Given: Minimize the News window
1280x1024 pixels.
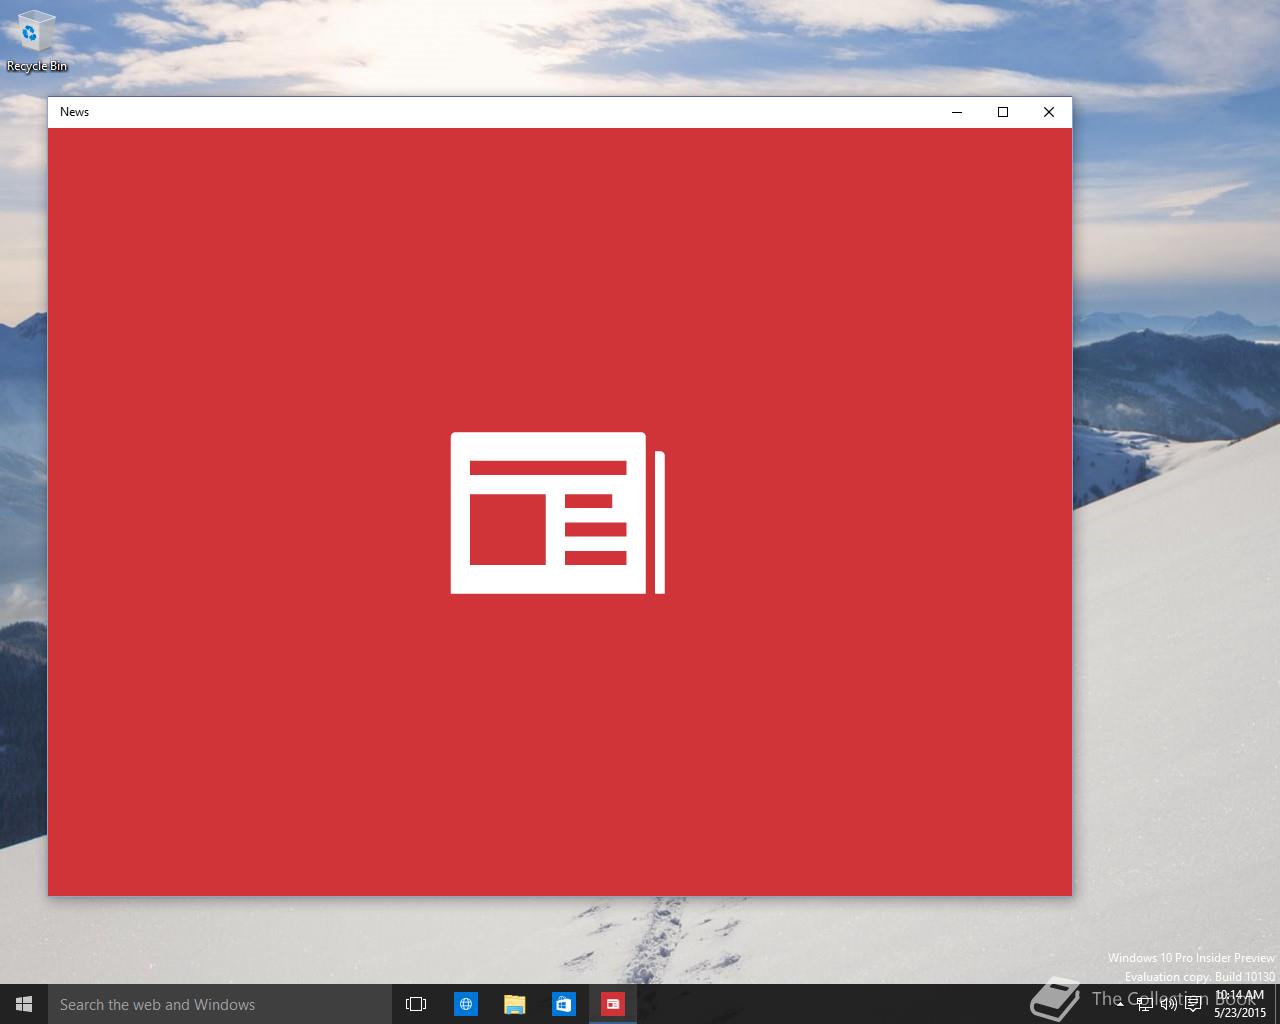Looking at the screenshot, I should click(x=957, y=112).
